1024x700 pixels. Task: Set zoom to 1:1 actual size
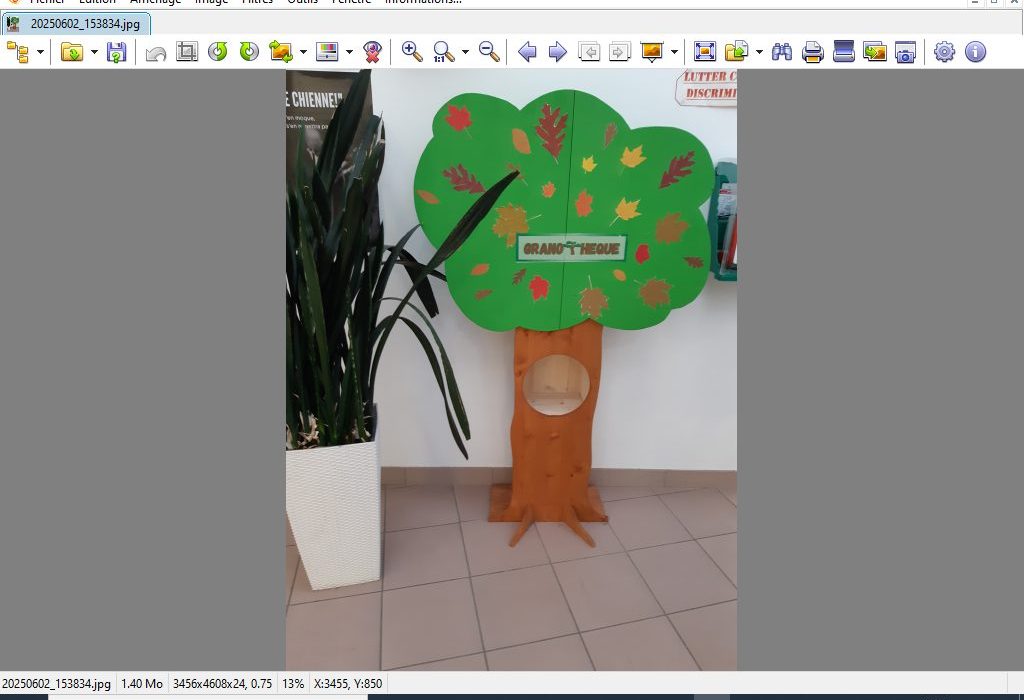[443, 52]
